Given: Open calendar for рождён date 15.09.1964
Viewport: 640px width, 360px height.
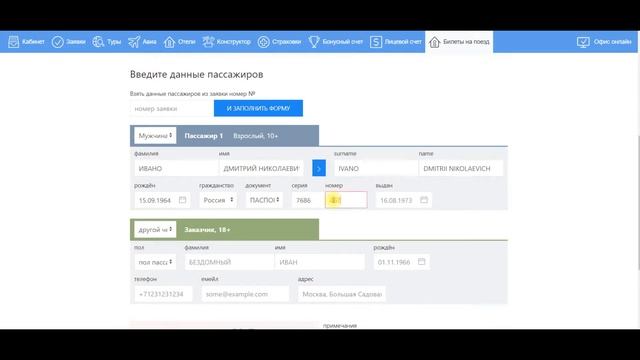Looking at the screenshot, I should 182,200.
